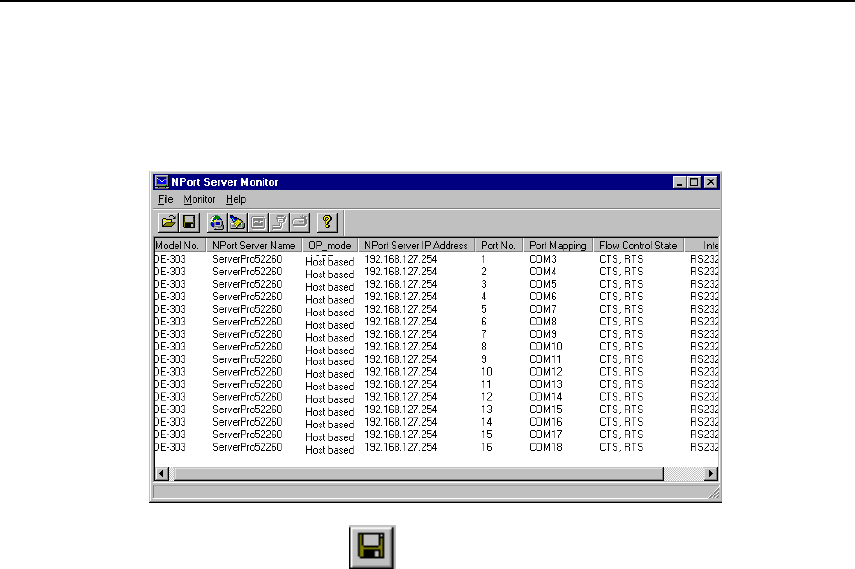Click Host based in the COM18 row
The image size is (855, 569).
(x=329, y=450)
